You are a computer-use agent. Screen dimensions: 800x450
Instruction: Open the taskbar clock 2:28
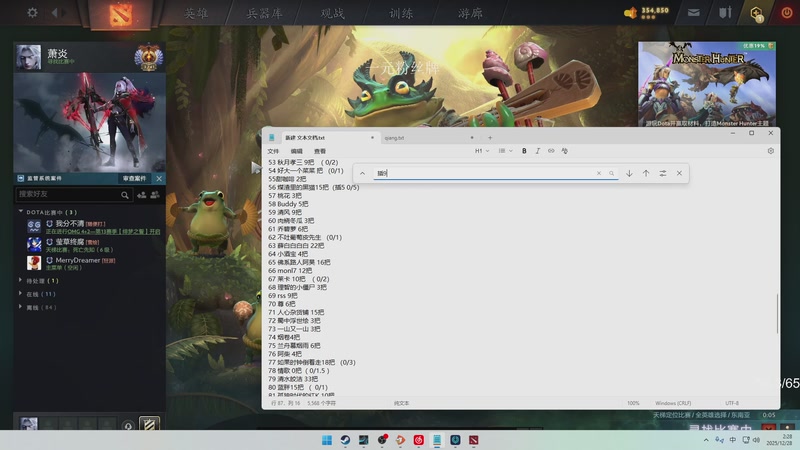(x=780, y=440)
